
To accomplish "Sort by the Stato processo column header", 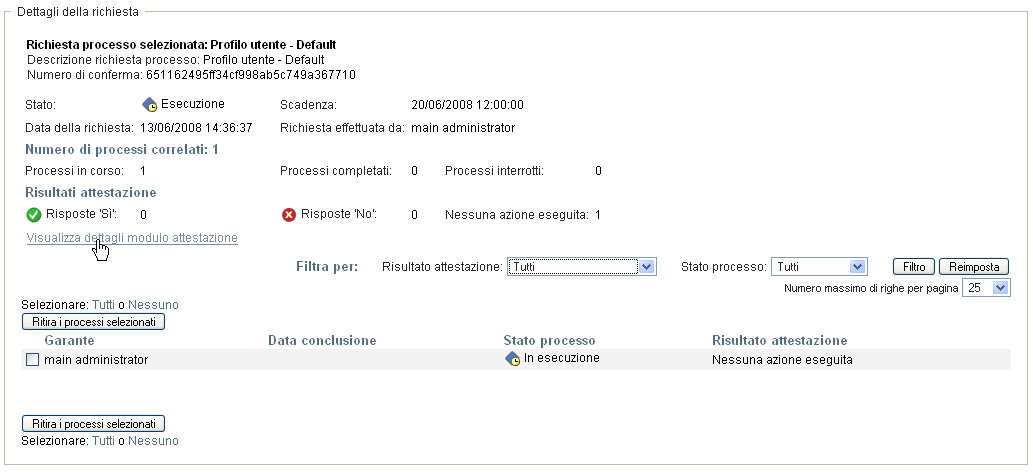I will click(x=549, y=341).
